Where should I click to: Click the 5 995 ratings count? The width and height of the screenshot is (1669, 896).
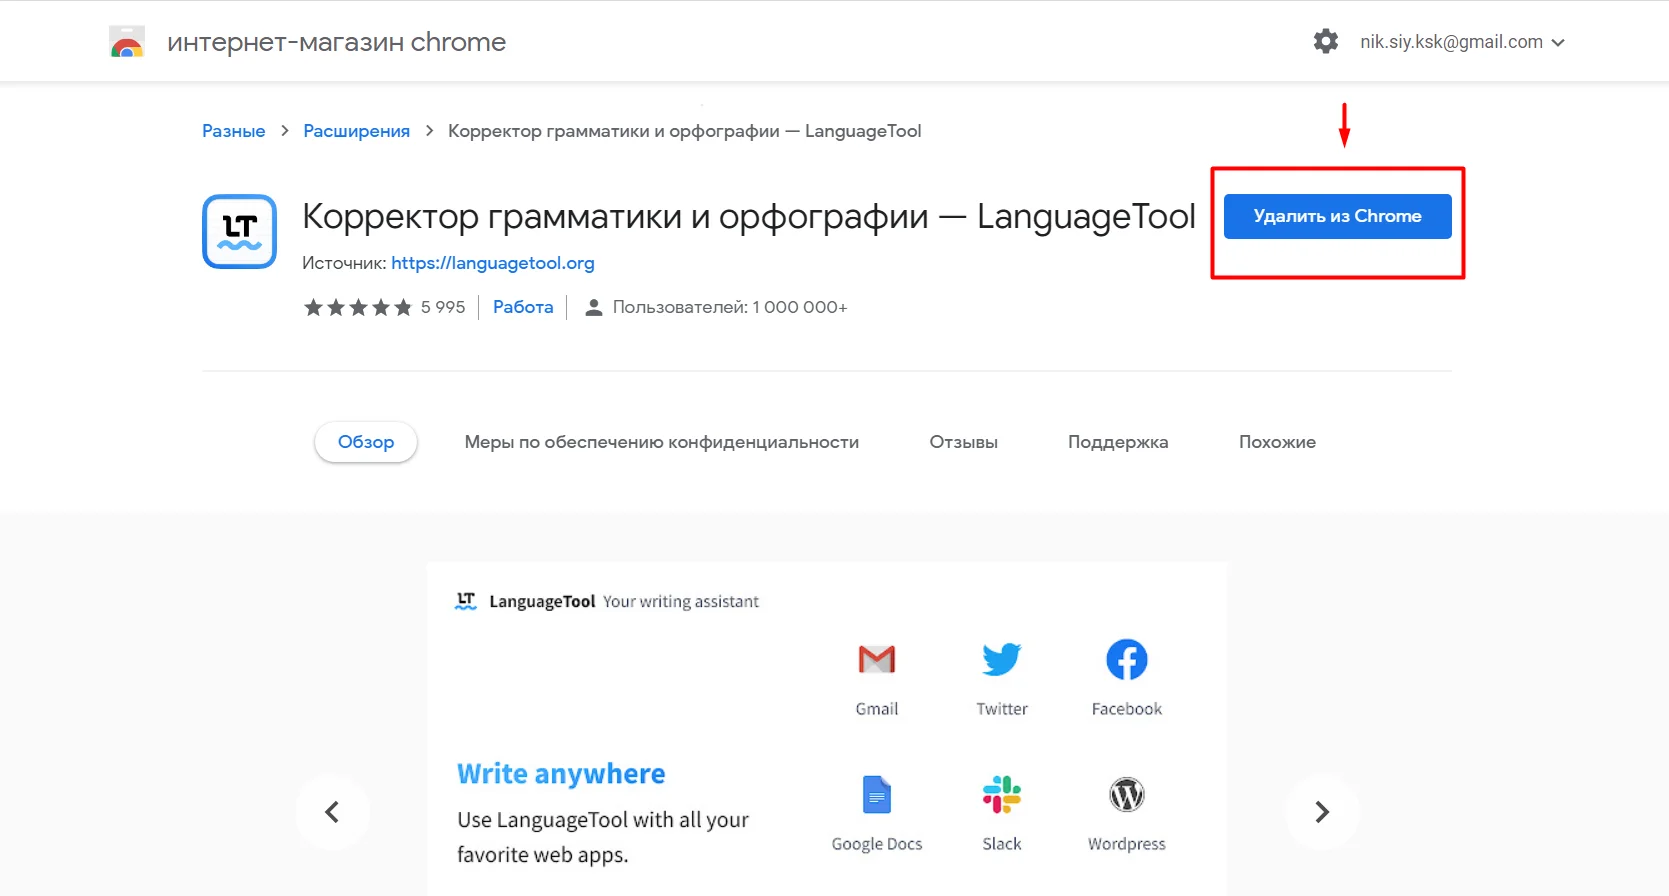[443, 307]
